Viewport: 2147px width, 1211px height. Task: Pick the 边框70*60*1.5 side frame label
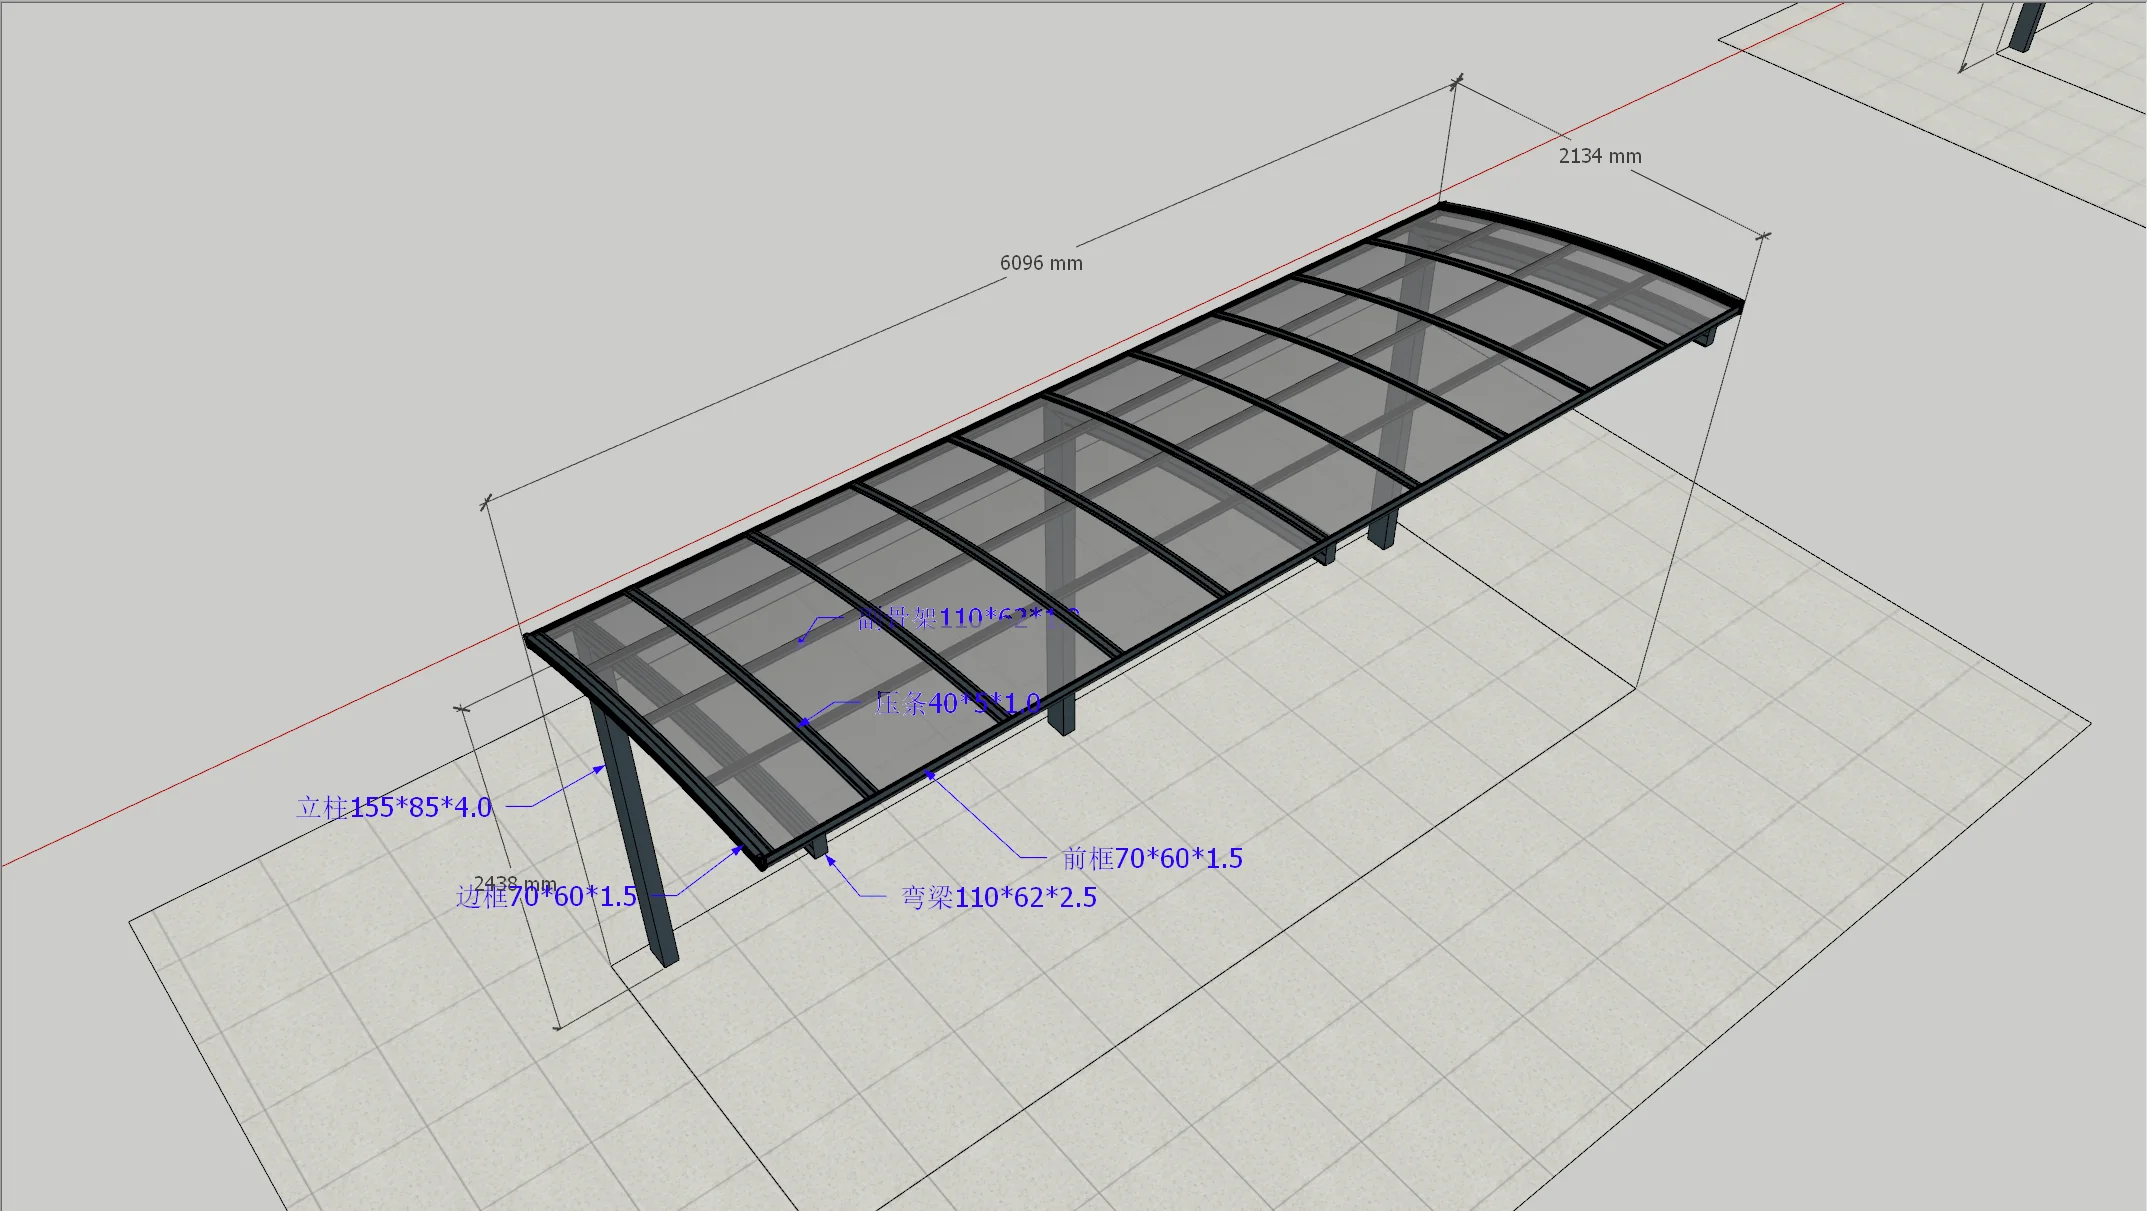coord(546,896)
